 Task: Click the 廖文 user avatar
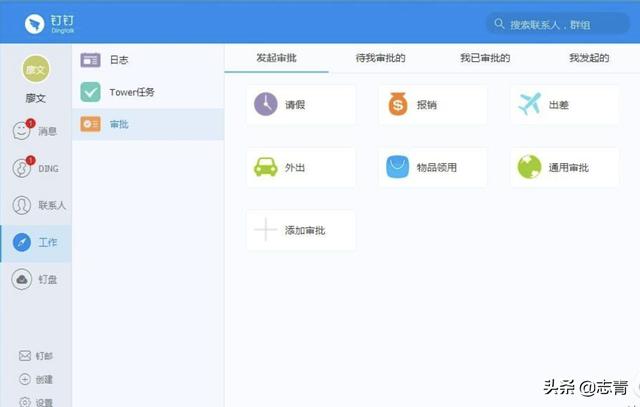point(35,68)
